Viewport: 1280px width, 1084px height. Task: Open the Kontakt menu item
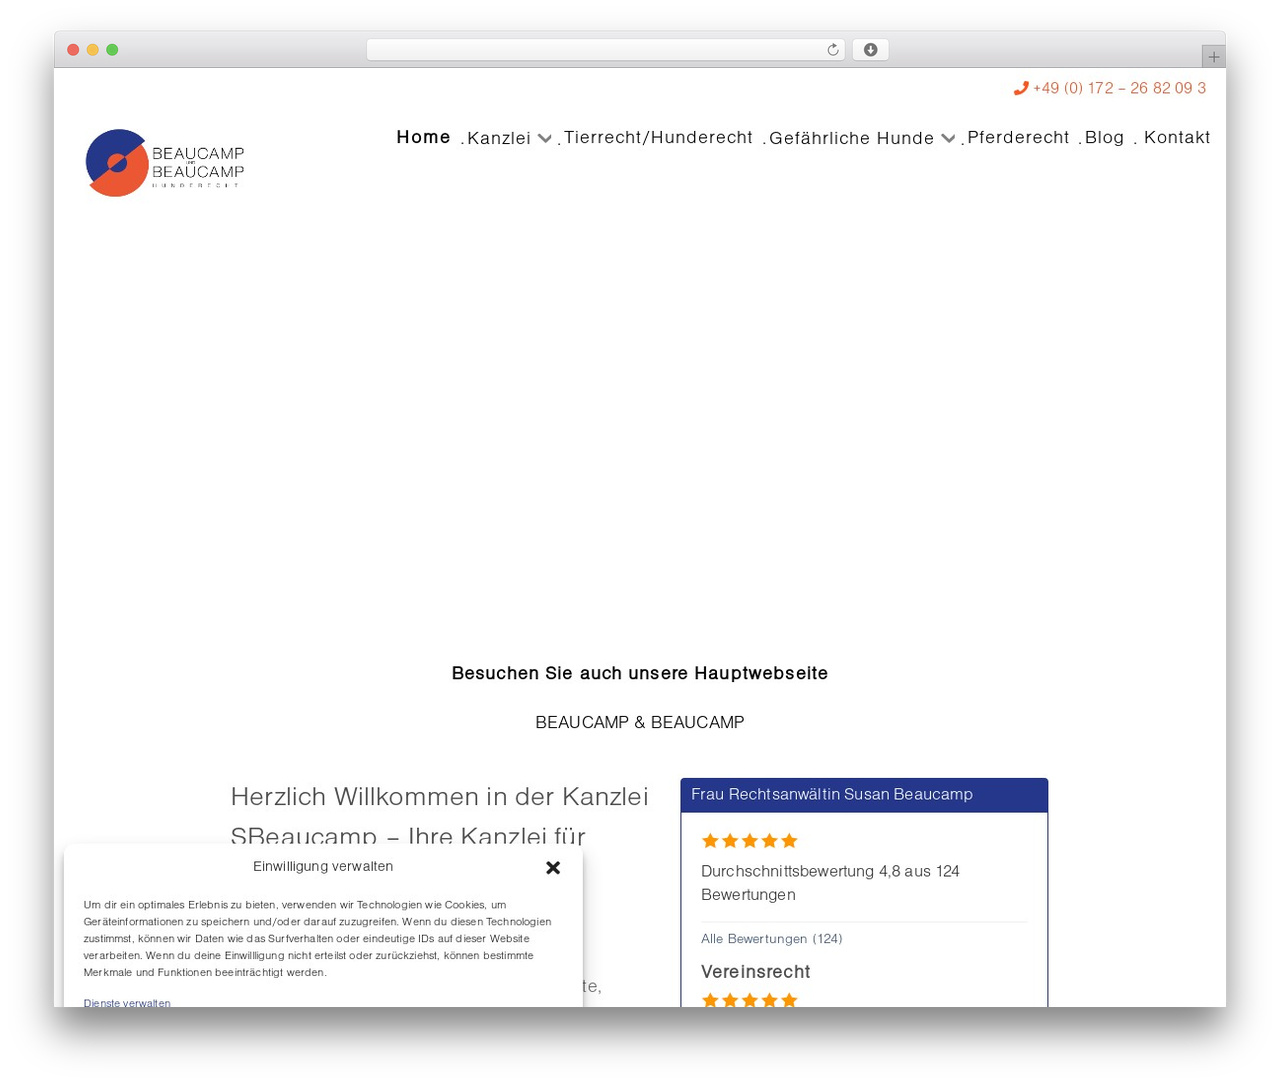(x=1177, y=137)
